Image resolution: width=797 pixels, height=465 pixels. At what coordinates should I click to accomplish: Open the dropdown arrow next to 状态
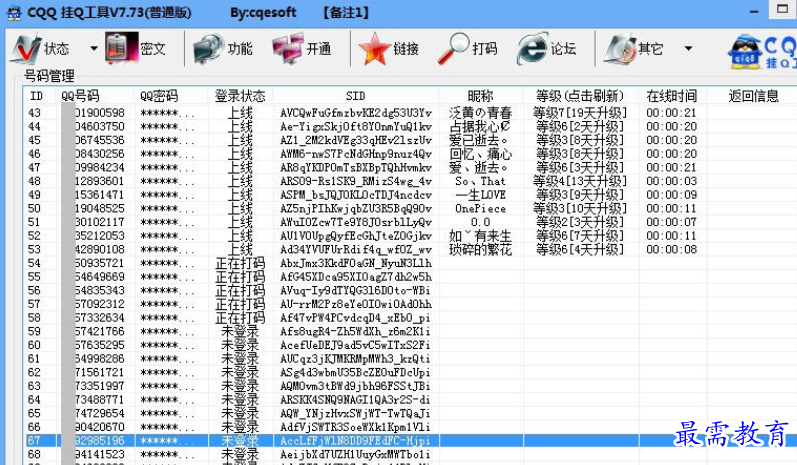pos(94,49)
